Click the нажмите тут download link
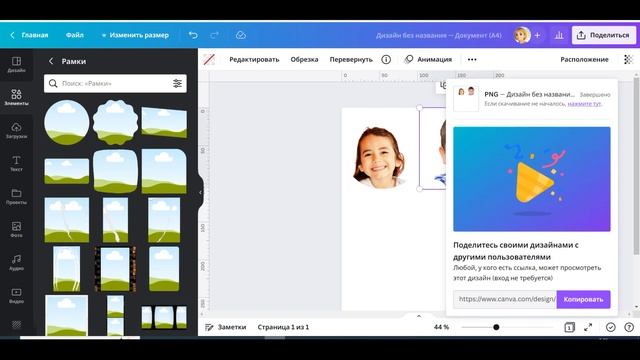Viewport: 640px width, 360px height. (x=584, y=104)
